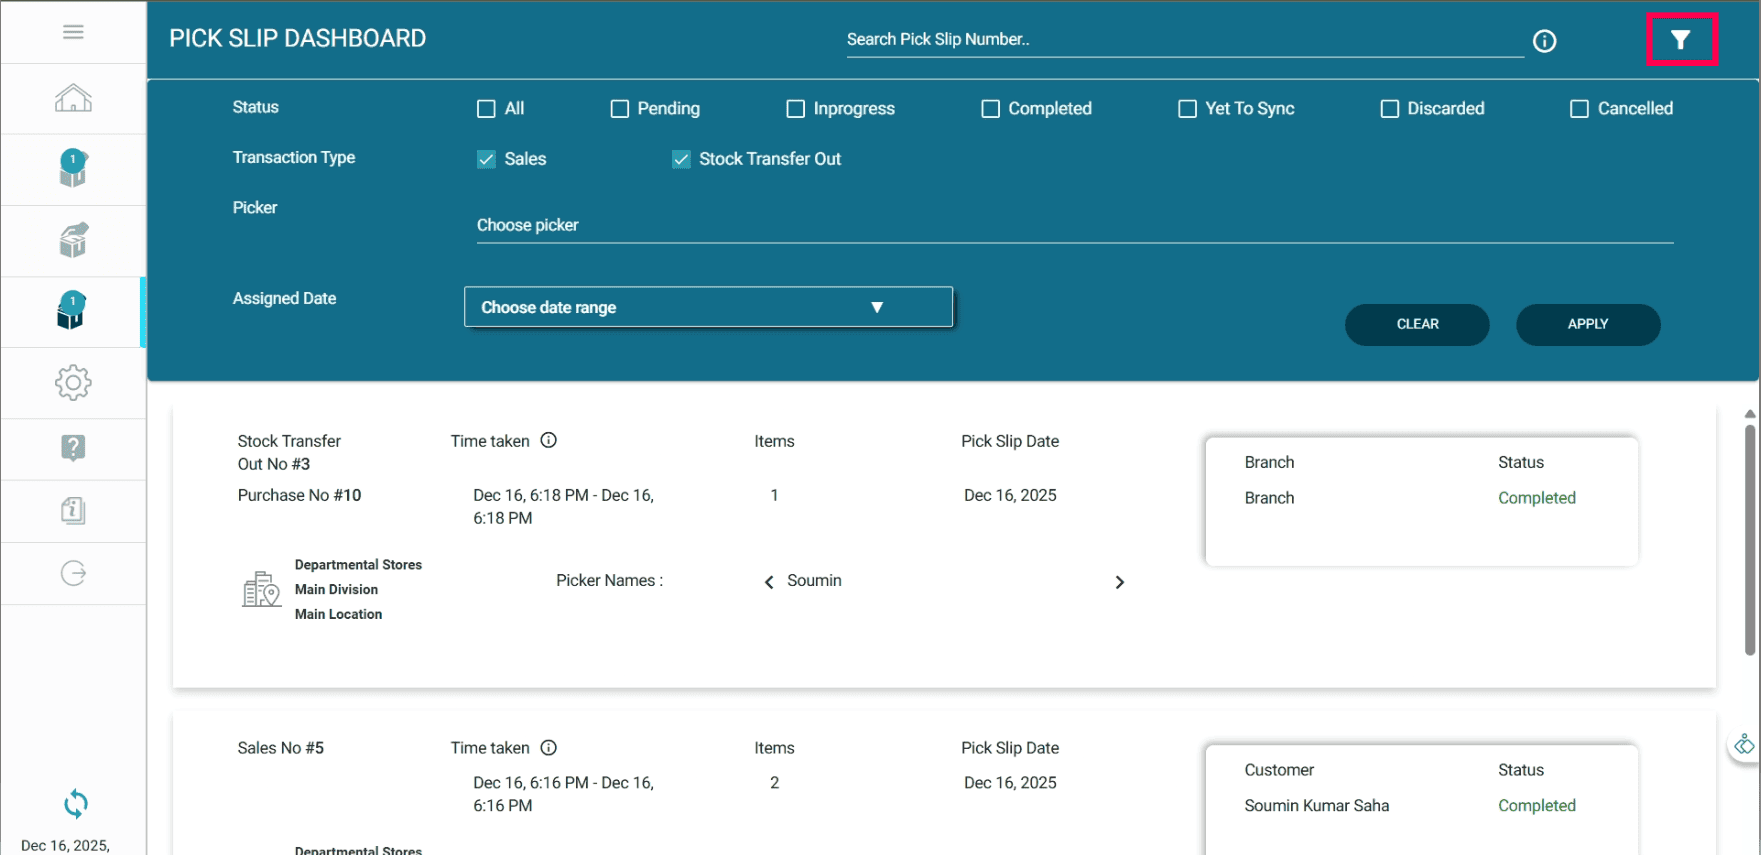Open the open-box item in sidebar
This screenshot has height=855, width=1761.
point(73,241)
